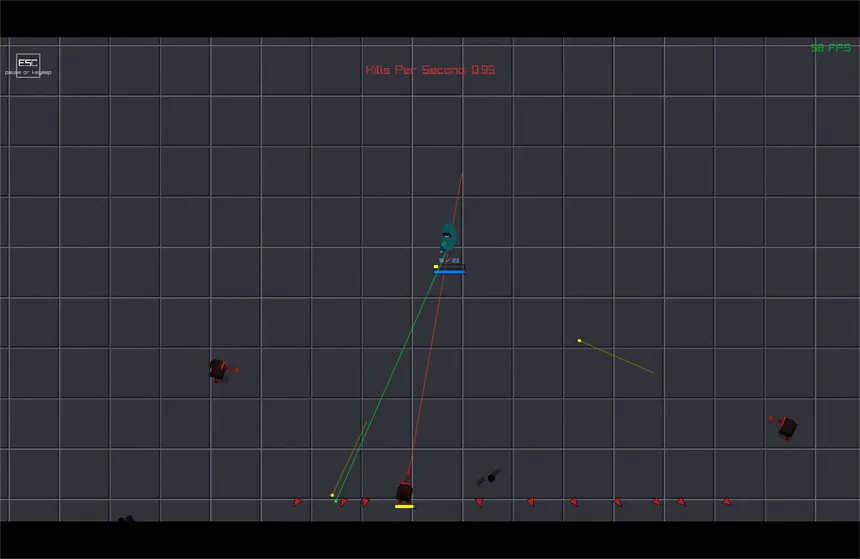Click the leftmost red arrow marker

(297, 501)
